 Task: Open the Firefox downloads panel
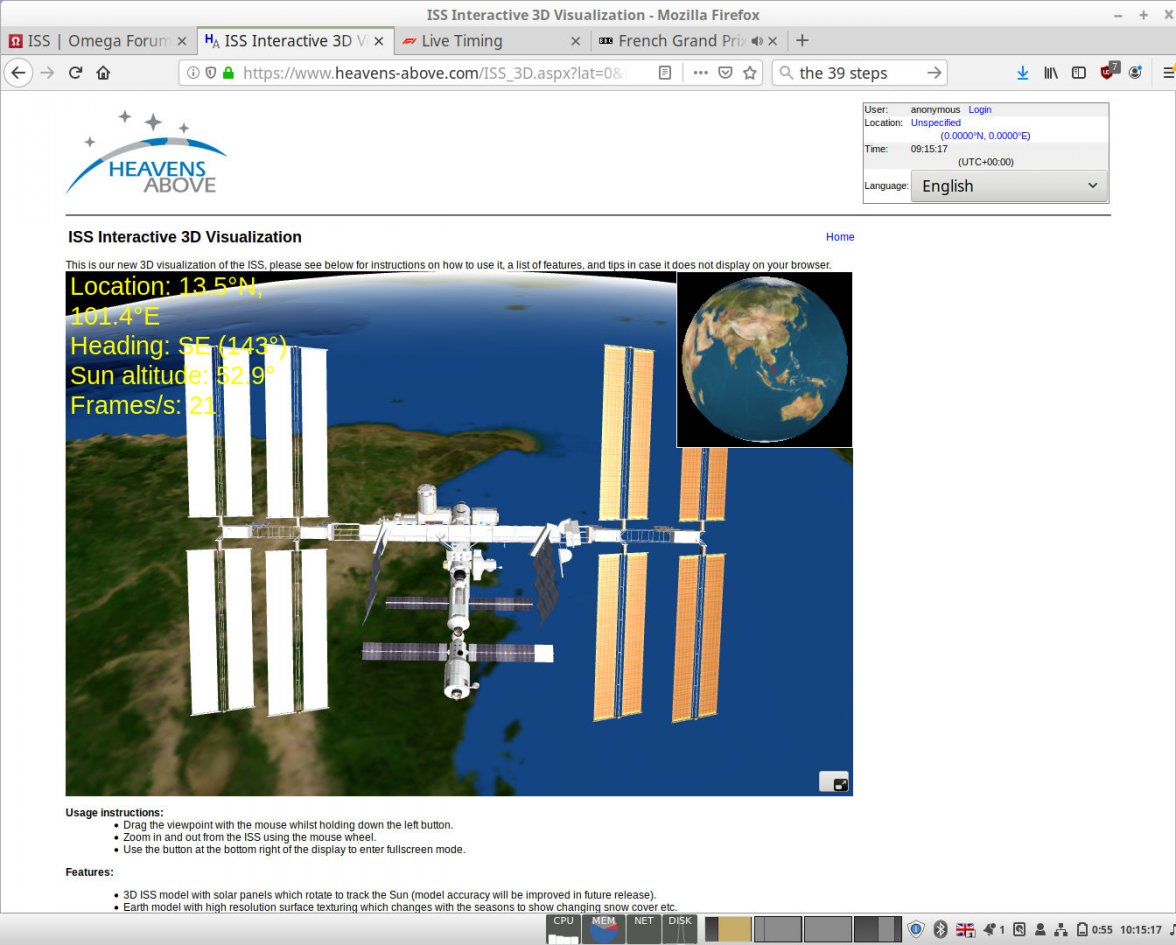click(x=1022, y=72)
